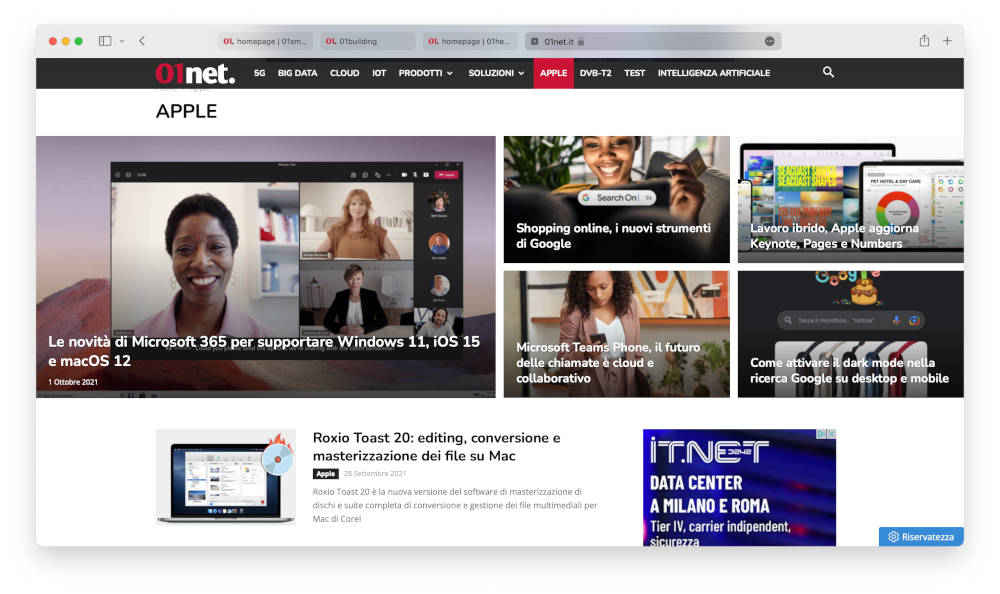Open the IOT menu item
1000x594 pixels.
click(379, 73)
